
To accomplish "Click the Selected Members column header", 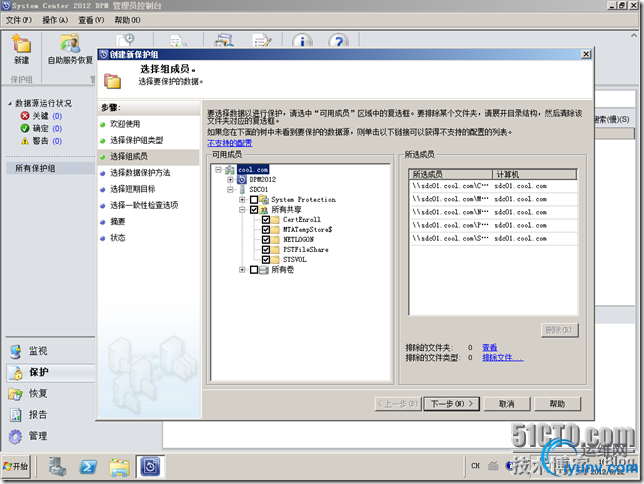I will tap(451, 174).
